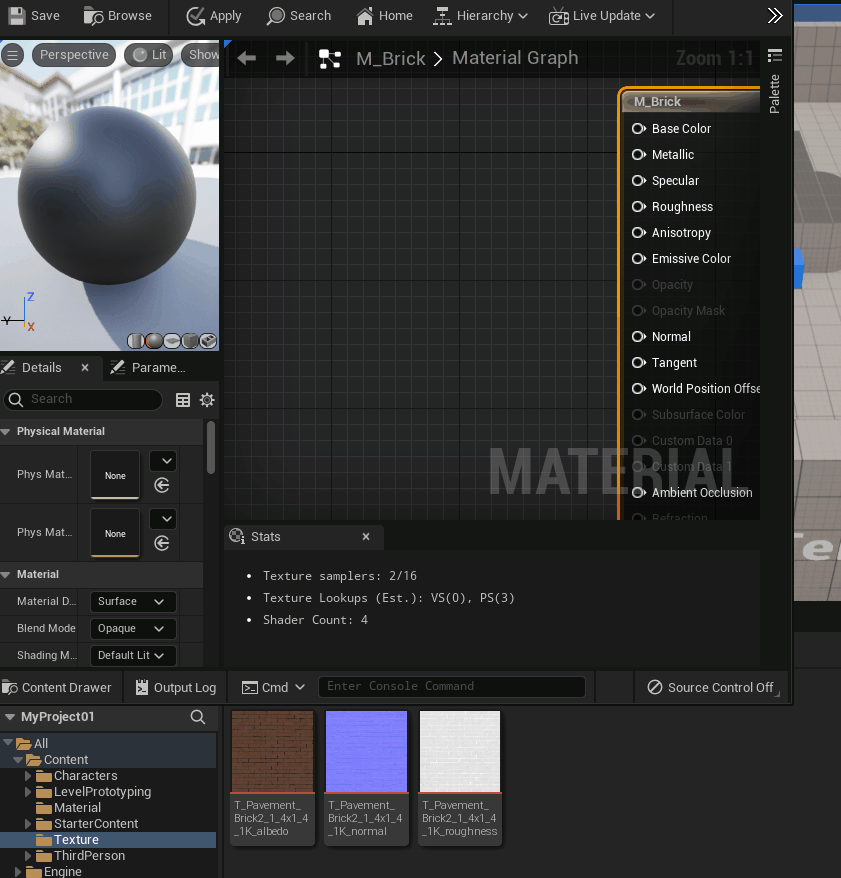Viewport: 841px width, 878px height.
Task: Open the Output Log
Action: tap(176, 688)
